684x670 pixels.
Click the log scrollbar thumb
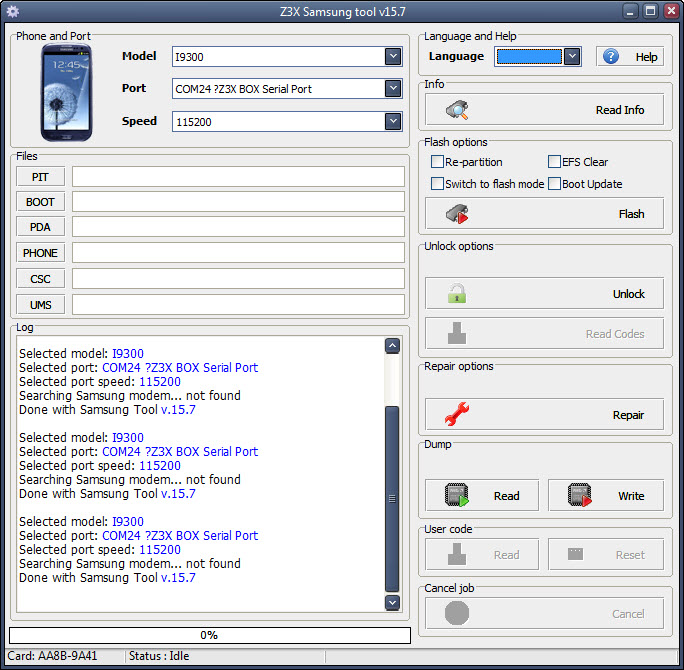coord(392,499)
